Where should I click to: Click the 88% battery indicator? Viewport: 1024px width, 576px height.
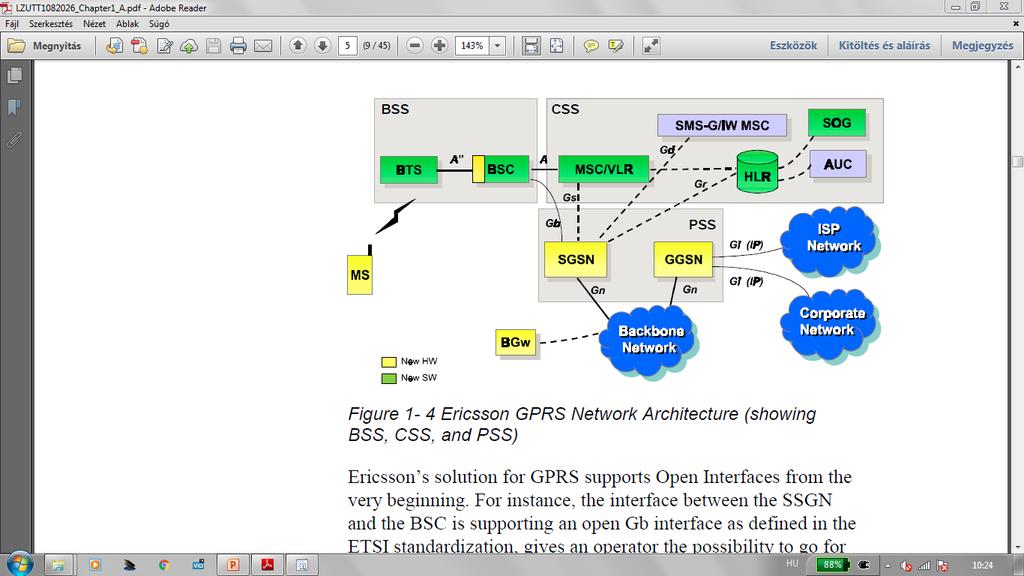831,565
